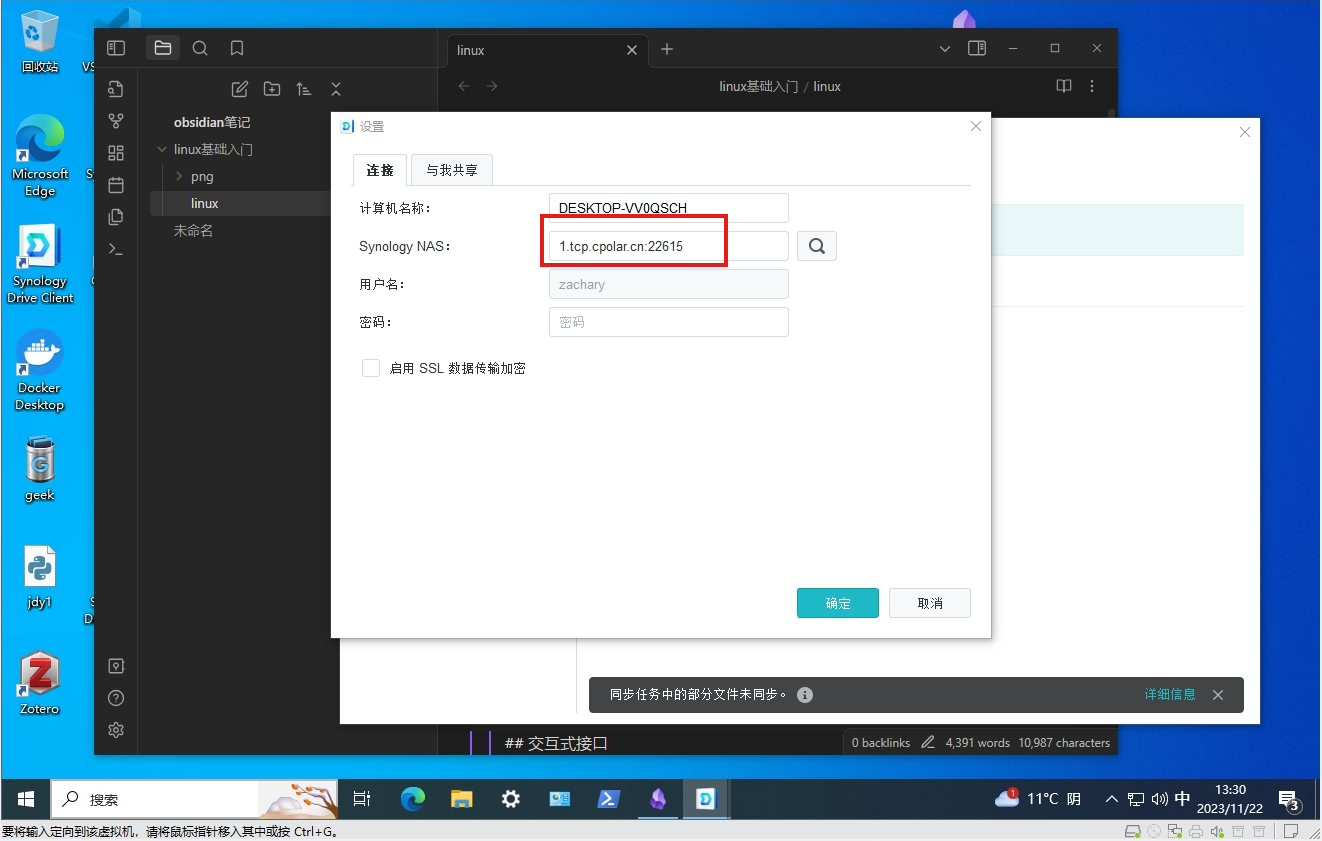
Task: Expand the png folder
Action: click(179, 176)
